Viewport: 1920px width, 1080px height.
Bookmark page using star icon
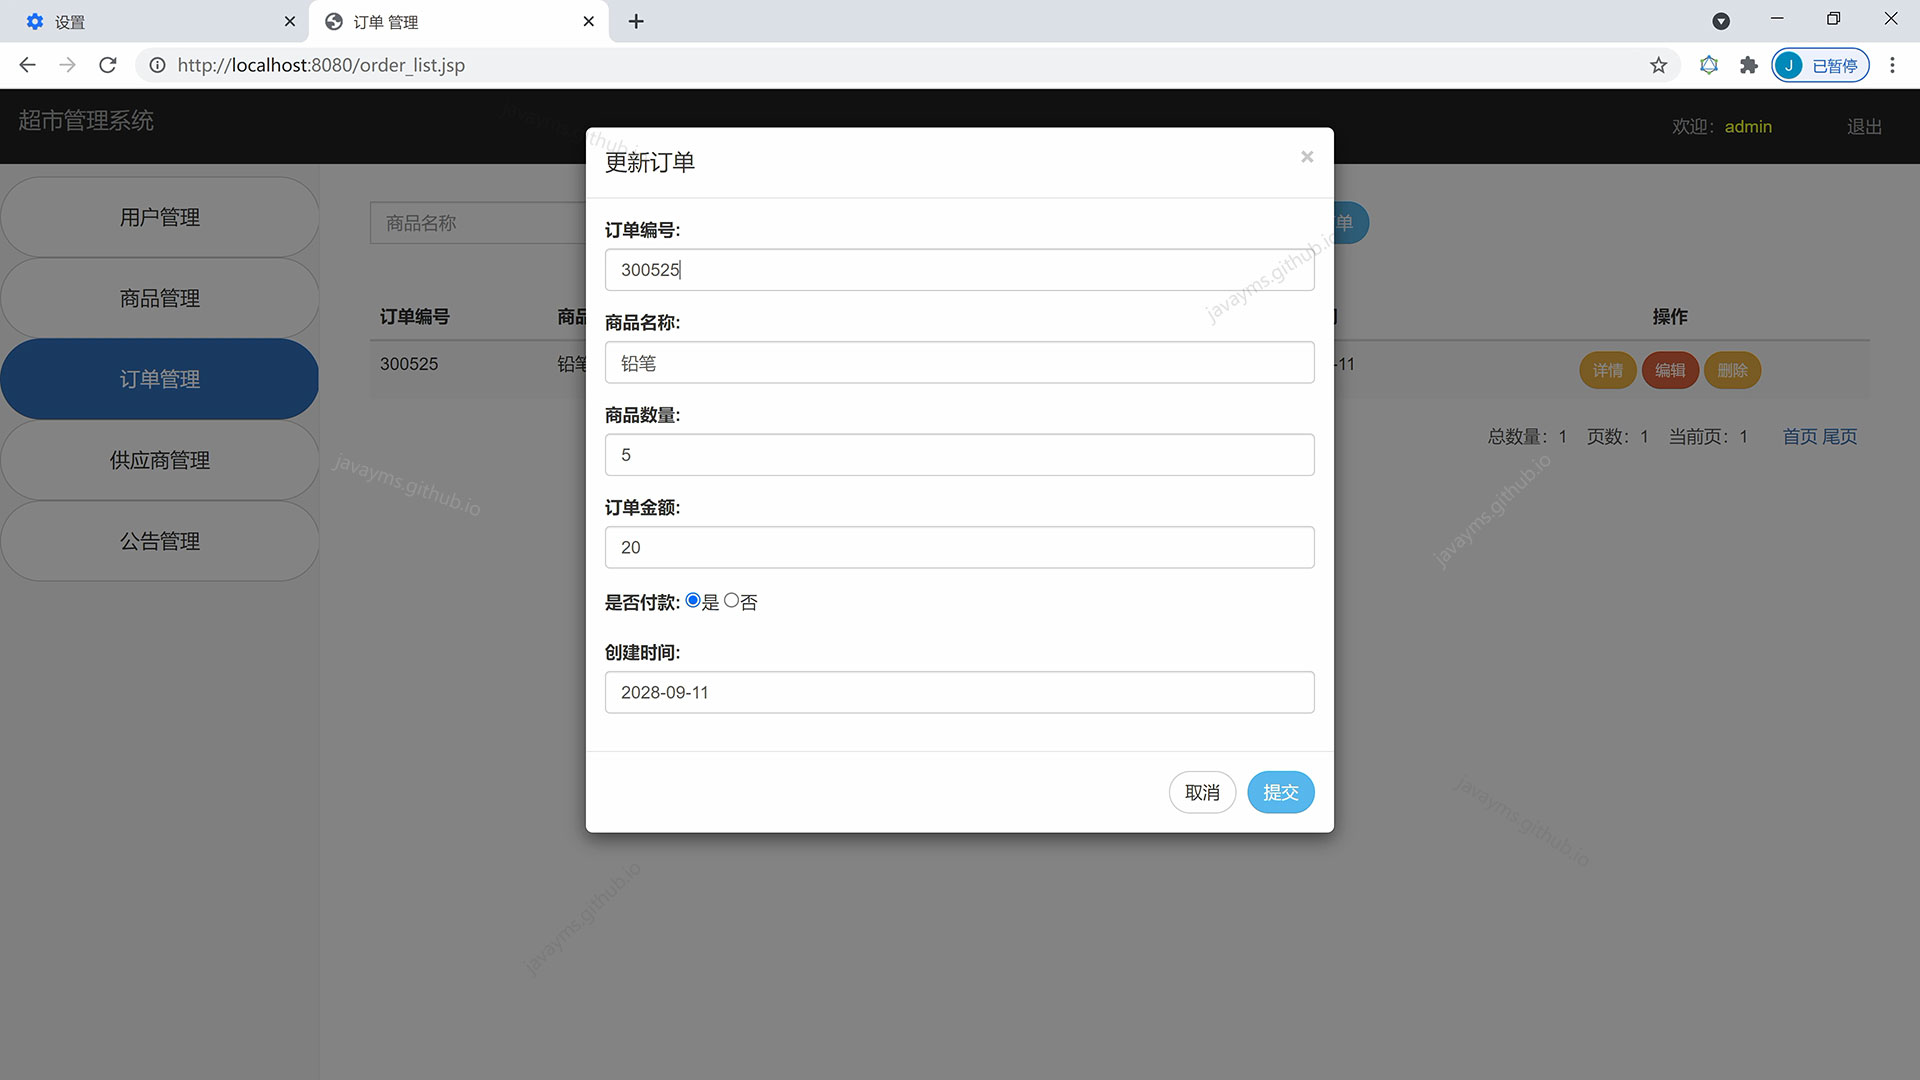pos(1658,65)
